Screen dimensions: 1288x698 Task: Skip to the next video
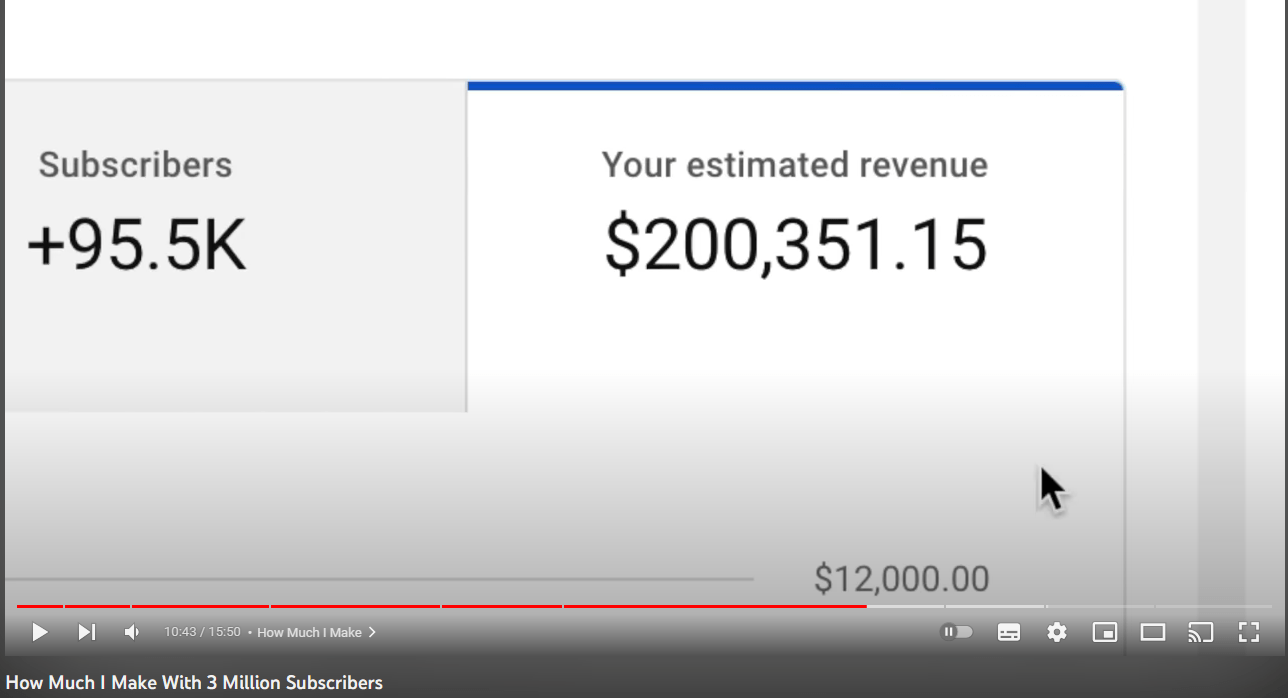tap(86, 632)
